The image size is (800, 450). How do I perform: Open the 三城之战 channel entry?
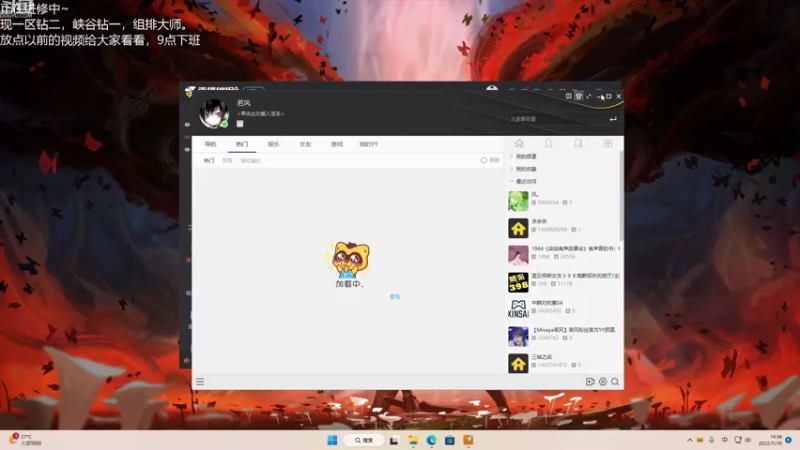[x=564, y=363]
